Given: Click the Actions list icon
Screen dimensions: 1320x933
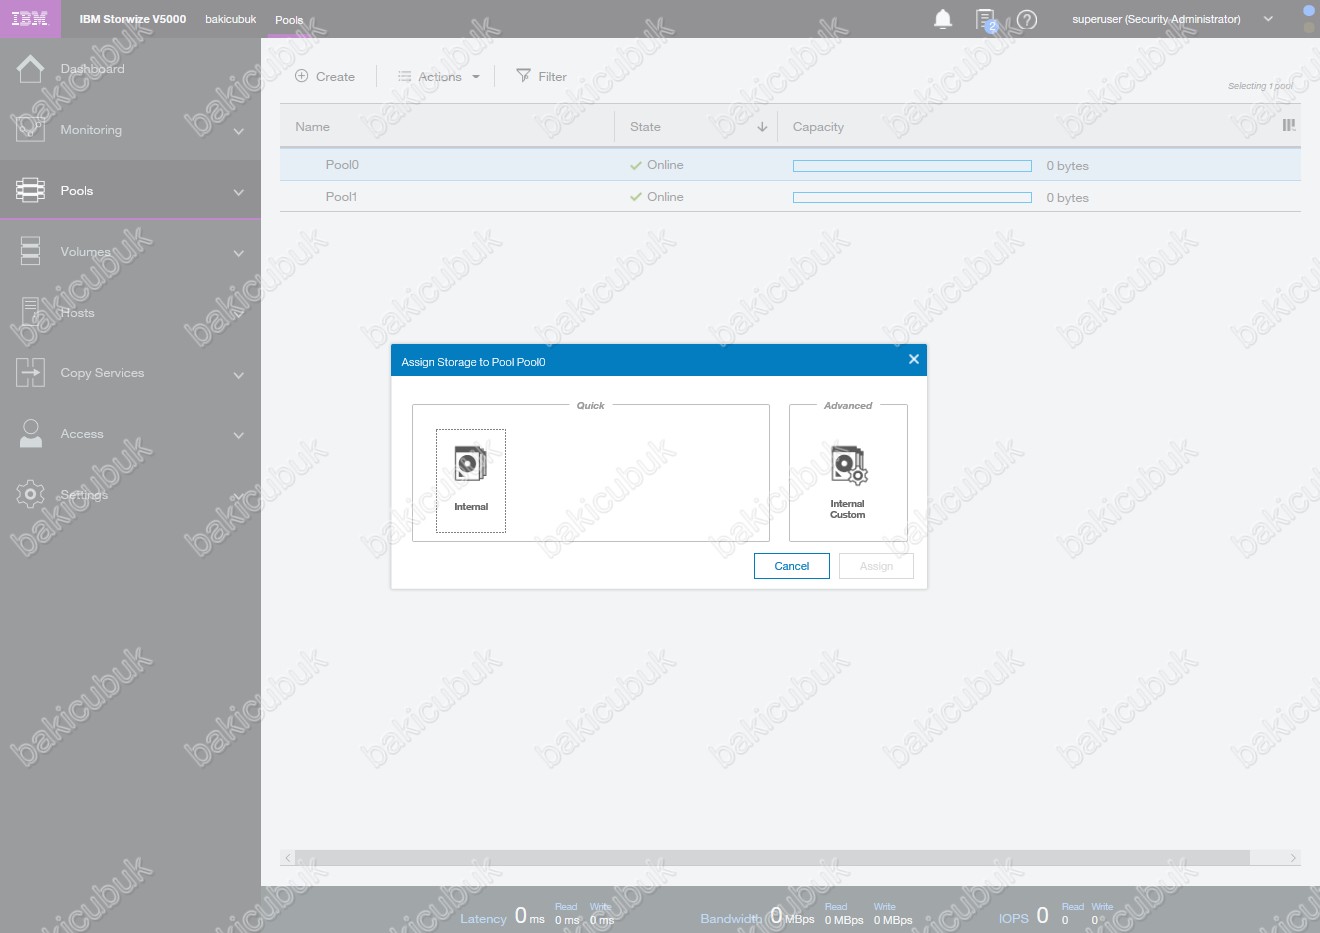Looking at the screenshot, I should [404, 76].
